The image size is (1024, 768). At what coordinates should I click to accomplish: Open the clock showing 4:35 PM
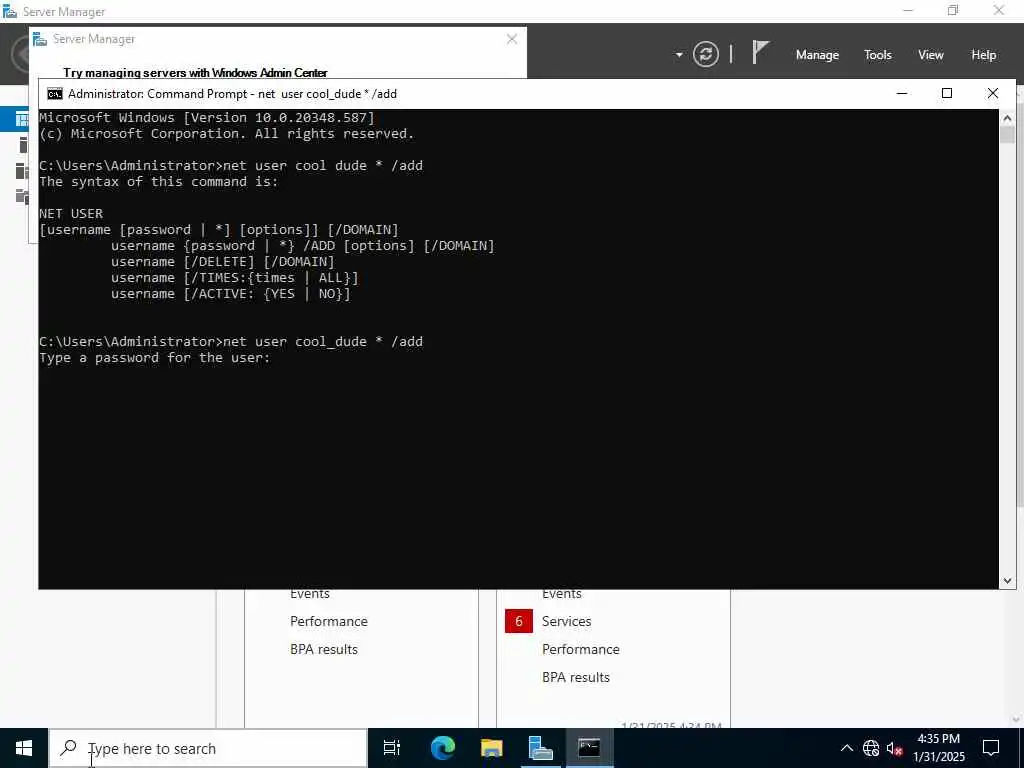point(938,748)
